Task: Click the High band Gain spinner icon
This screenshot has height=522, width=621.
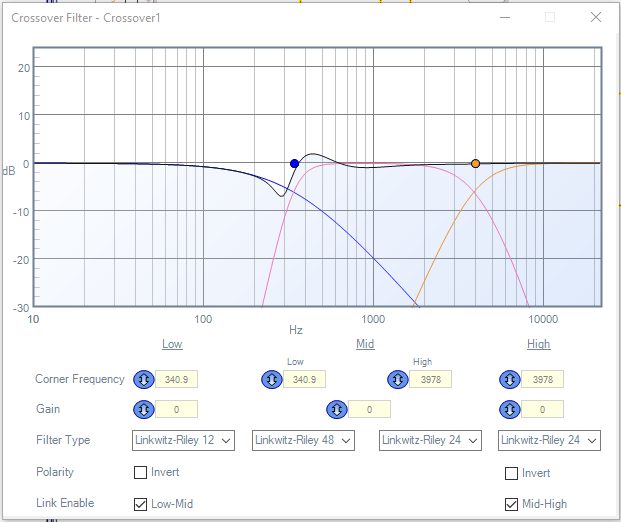Action: (x=509, y=410)
